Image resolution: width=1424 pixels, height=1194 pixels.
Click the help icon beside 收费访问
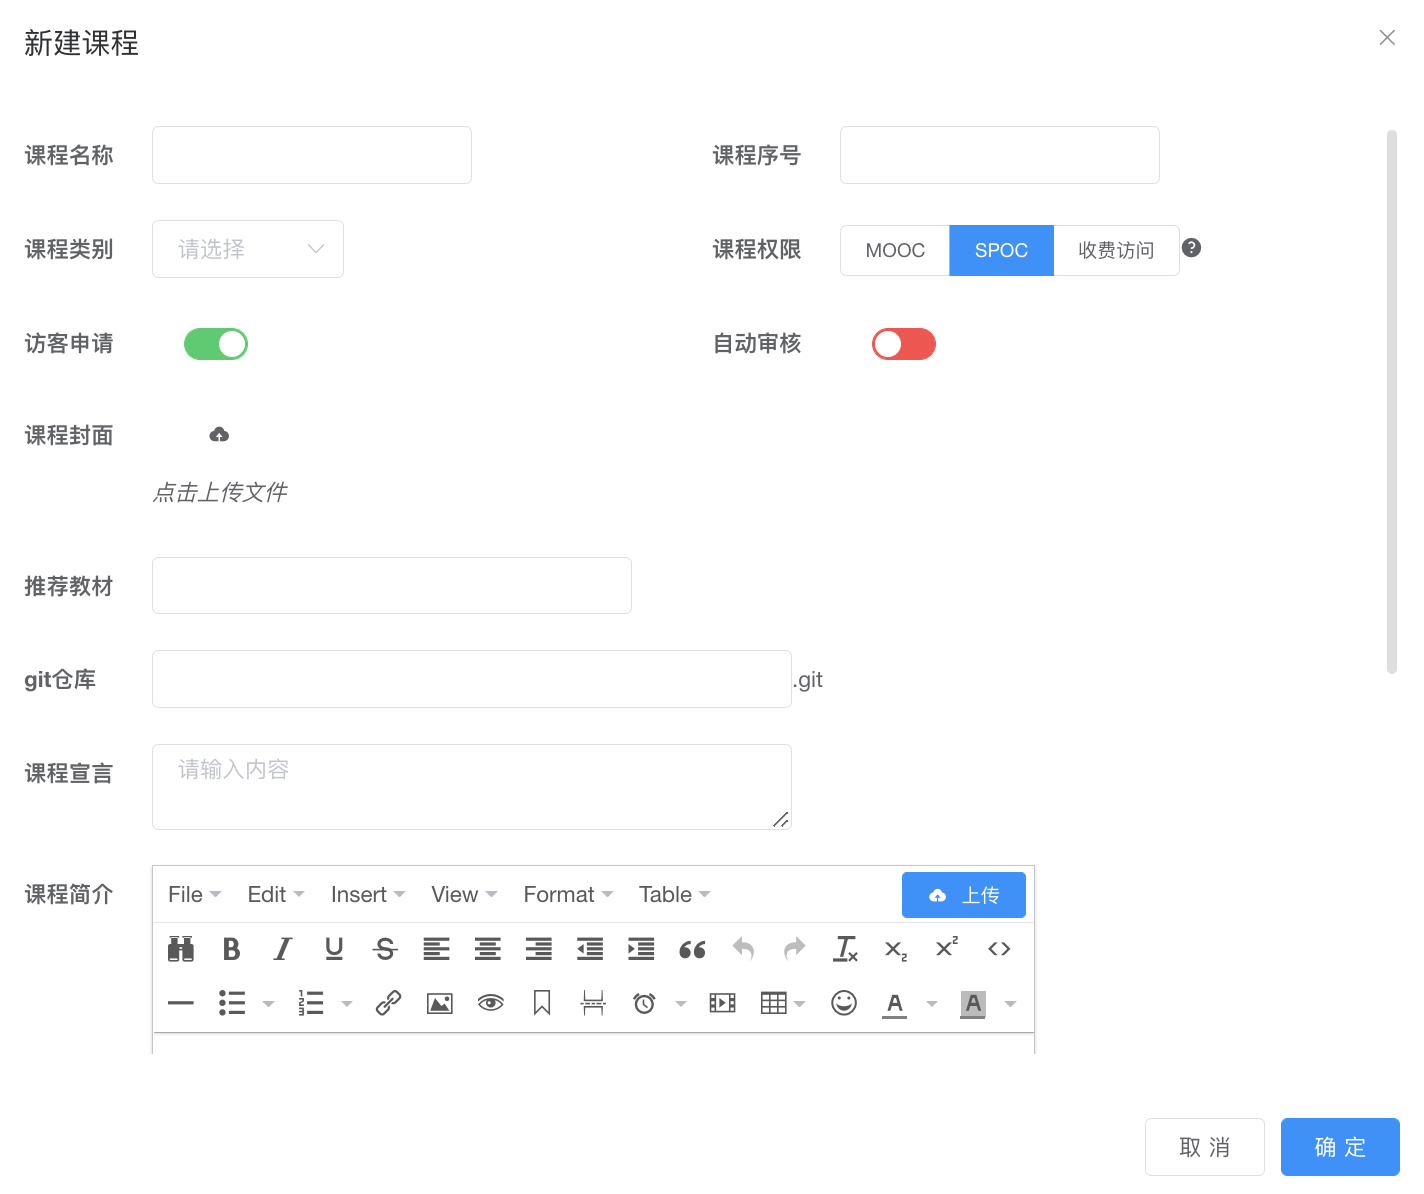[1191, 248]
